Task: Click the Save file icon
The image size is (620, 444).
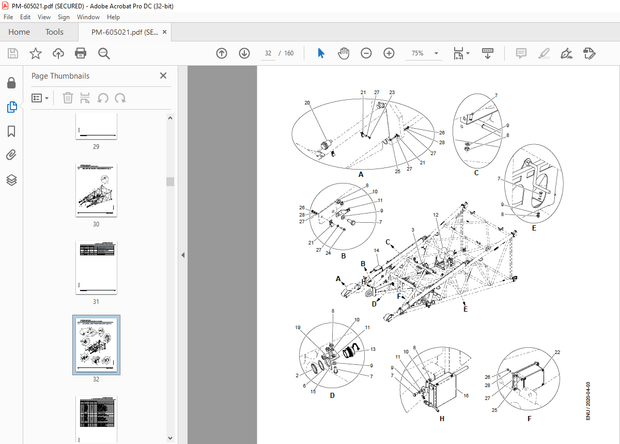Action: pyautogui.click(x=13, y=53)
